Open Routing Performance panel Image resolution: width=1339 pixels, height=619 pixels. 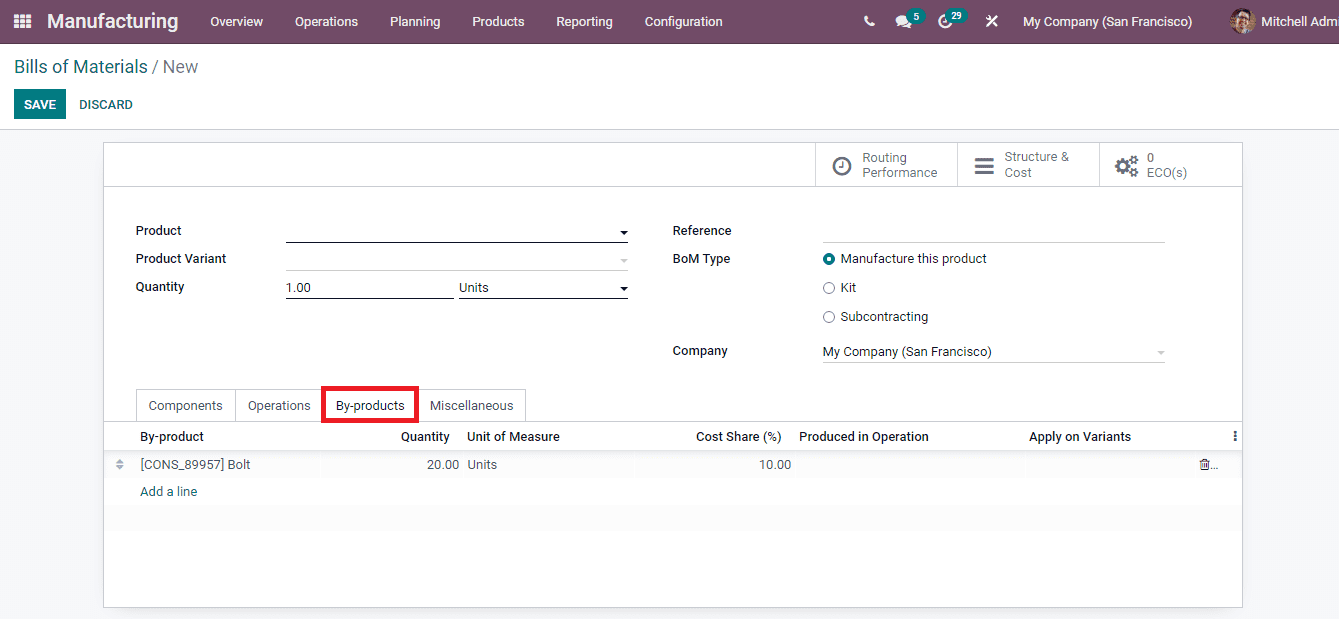click(x=886, y=164)
